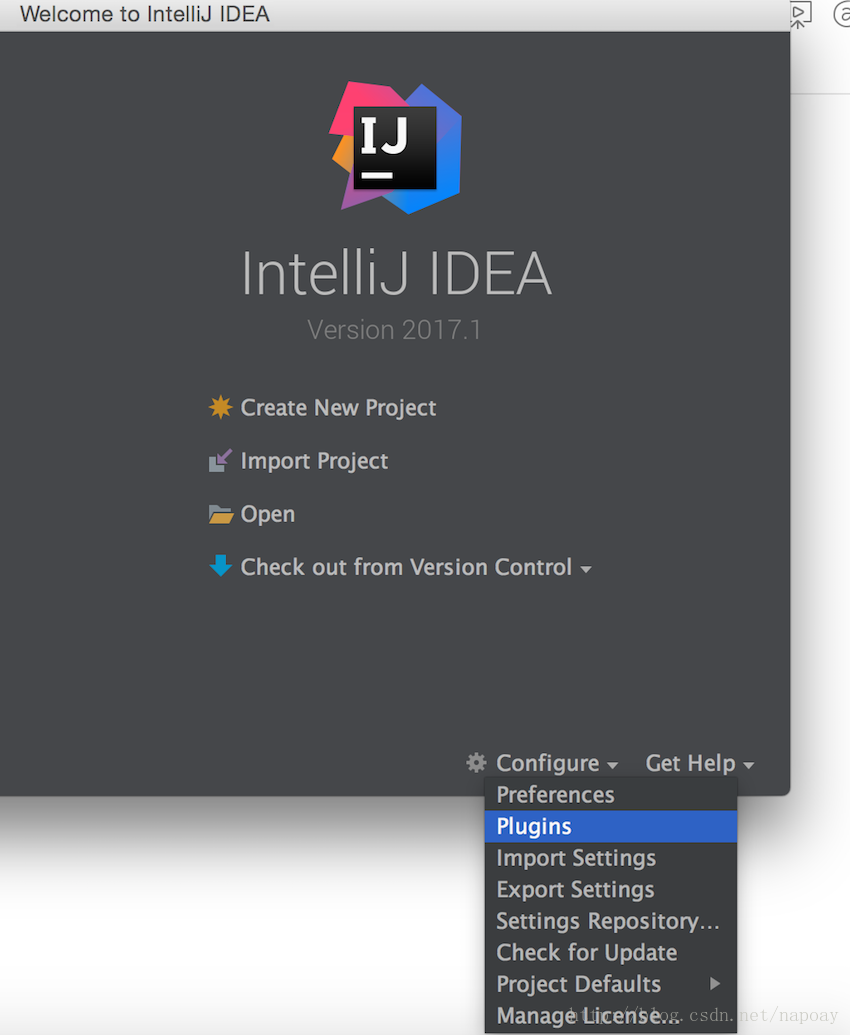Click Welcome to IntelliJ IDEA window title
This screenshot has width=850, height=1035.
tap(145, 14)
